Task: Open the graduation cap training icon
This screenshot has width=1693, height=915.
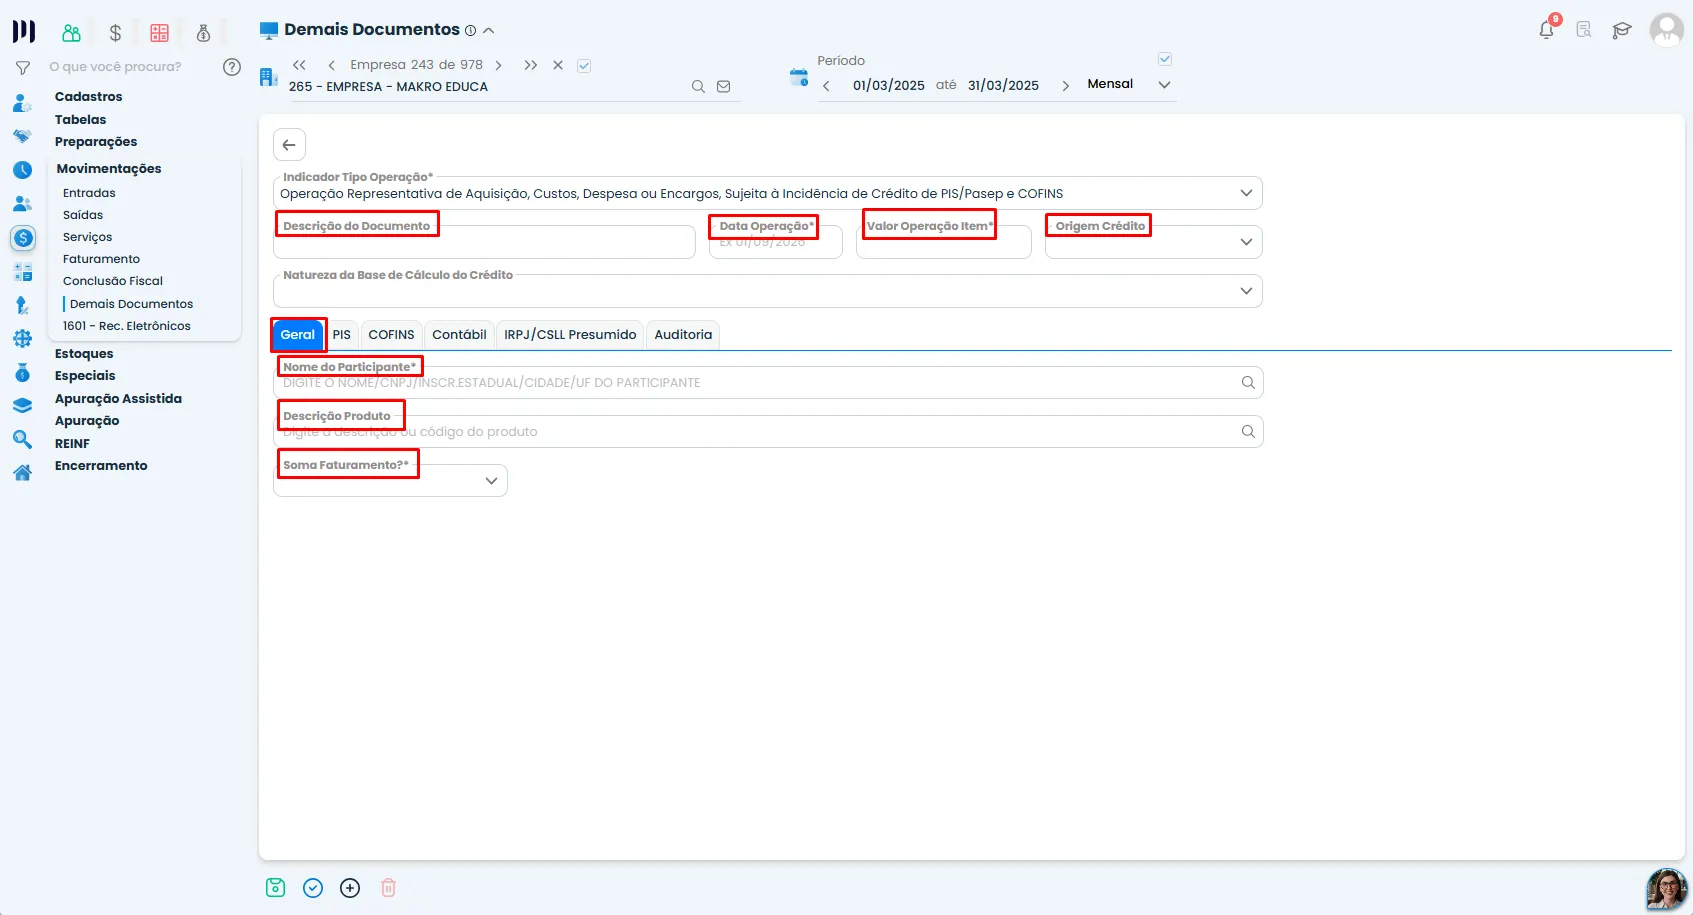Action: (1622, 30)
